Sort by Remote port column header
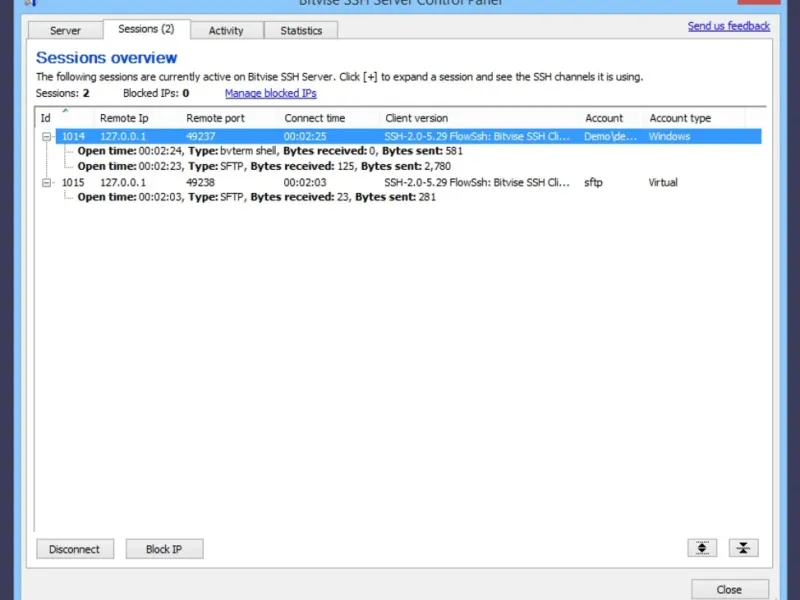This screenshot has width=800, height=600. pyautogui.click(x=229, y=118)
